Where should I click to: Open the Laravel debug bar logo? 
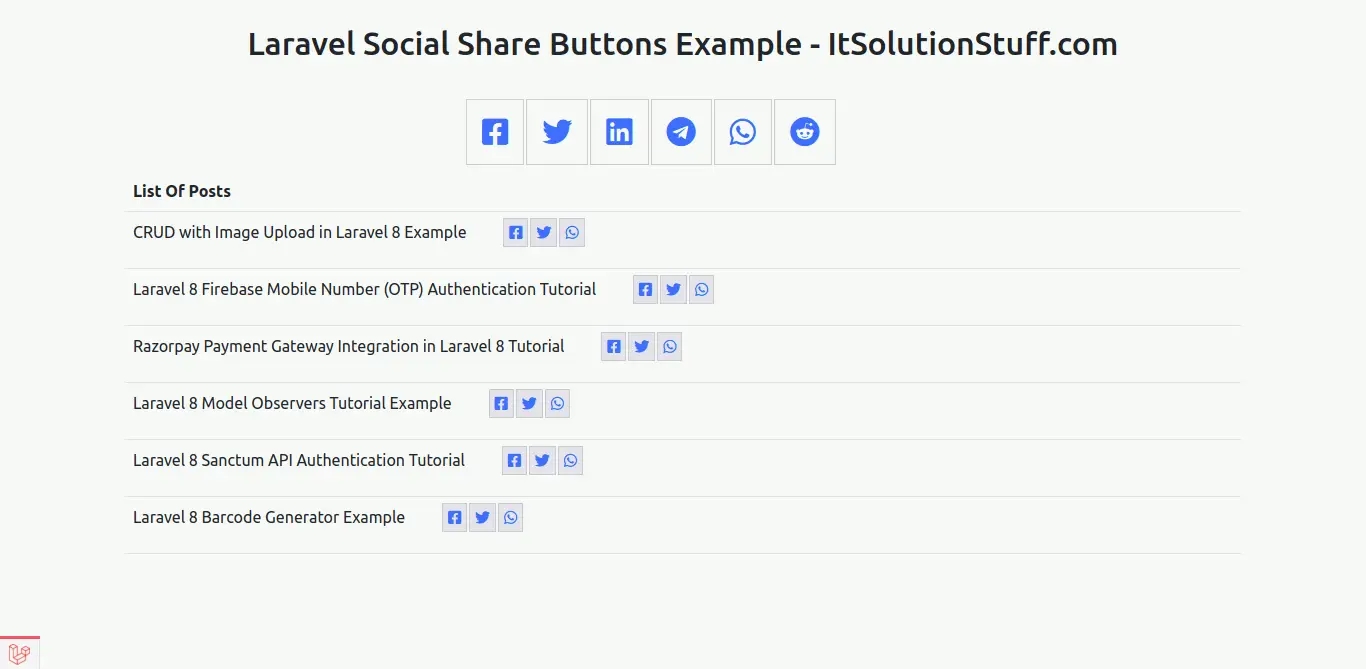click(x=19, y=654)
